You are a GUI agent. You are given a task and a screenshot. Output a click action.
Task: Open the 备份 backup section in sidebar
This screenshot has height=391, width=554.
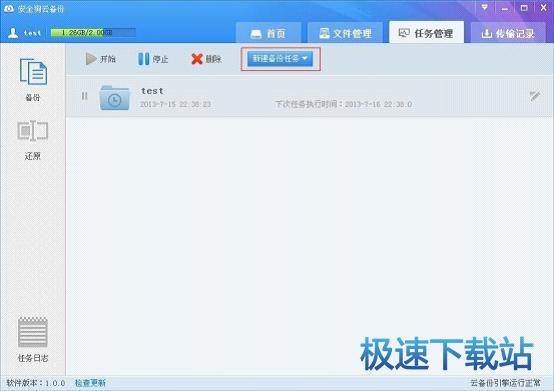pyautogui.click(x=33, y=79)
